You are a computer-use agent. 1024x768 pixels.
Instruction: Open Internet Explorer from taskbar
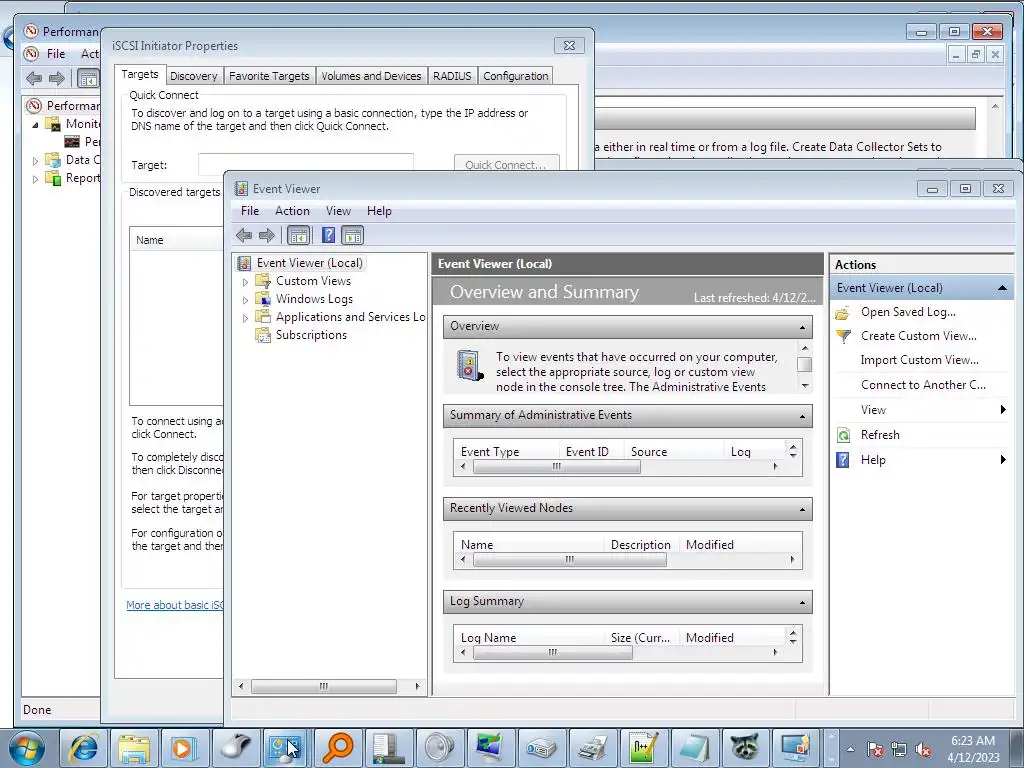[x=84, y=748]
